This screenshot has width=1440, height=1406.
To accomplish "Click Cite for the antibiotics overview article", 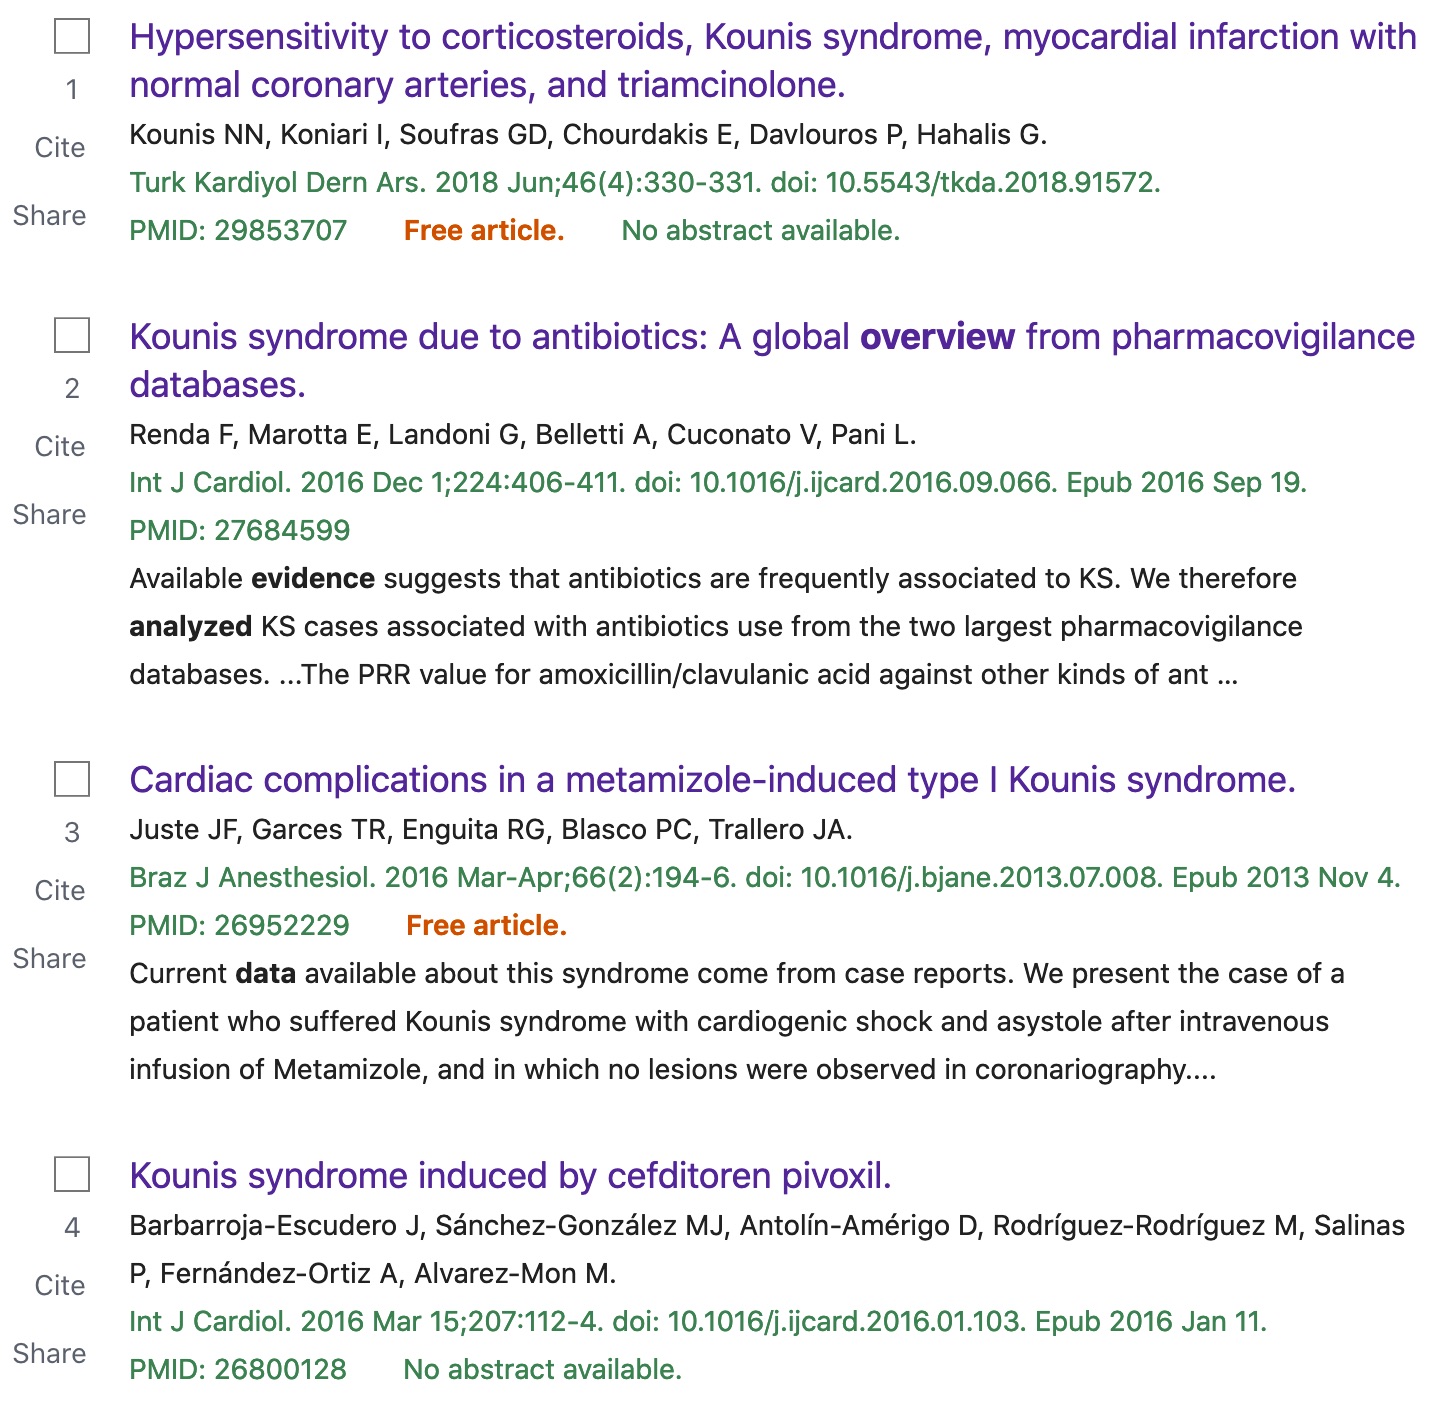I will click(60, 447).
